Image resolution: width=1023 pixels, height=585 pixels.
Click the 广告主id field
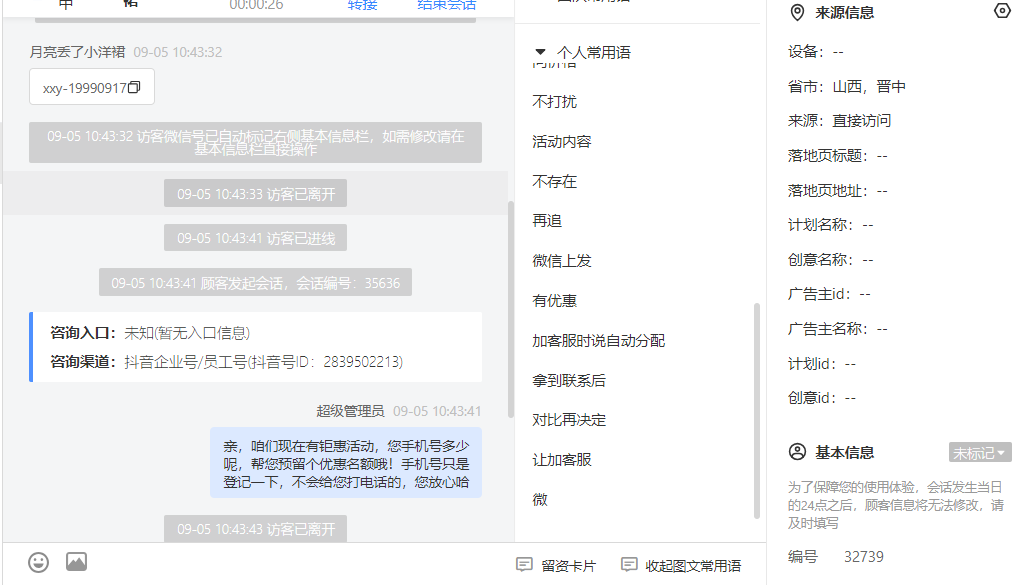coord(829,294)
